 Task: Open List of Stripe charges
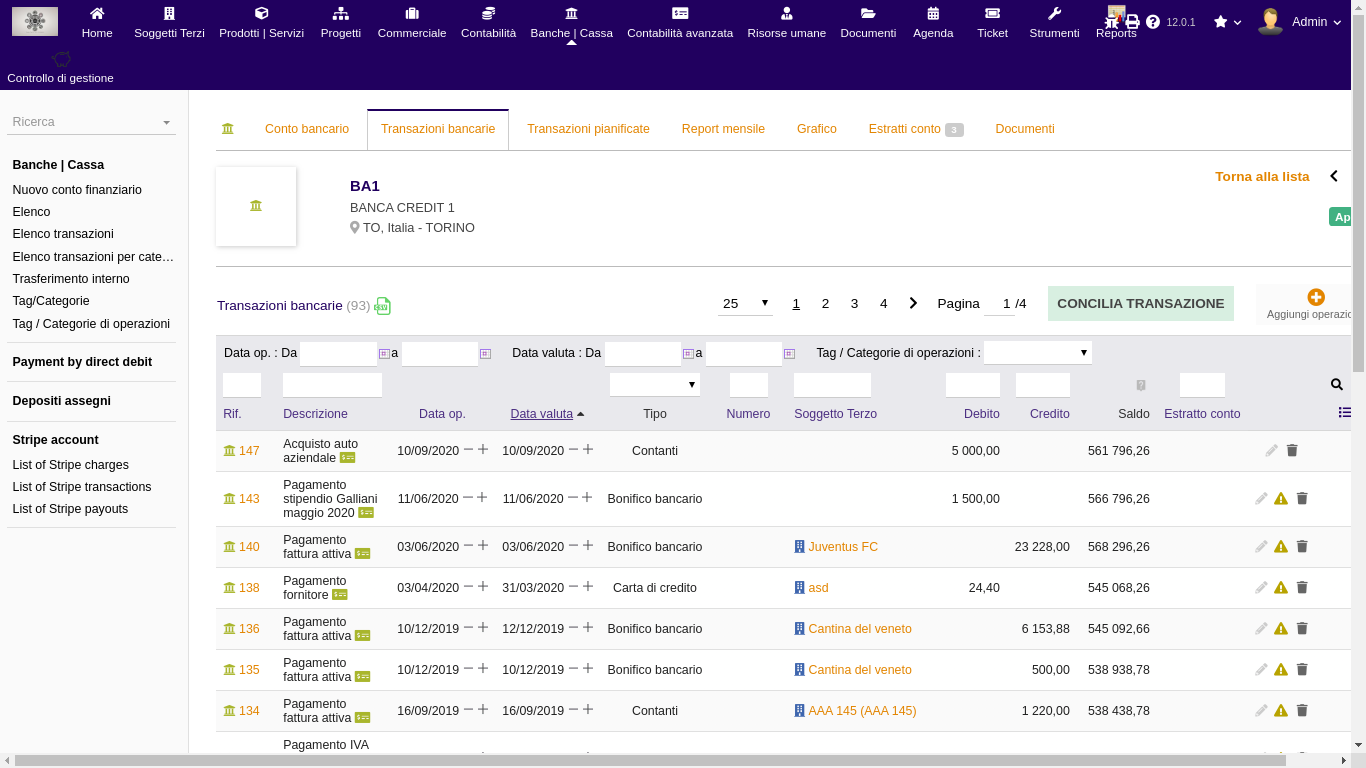coord(70,465)
